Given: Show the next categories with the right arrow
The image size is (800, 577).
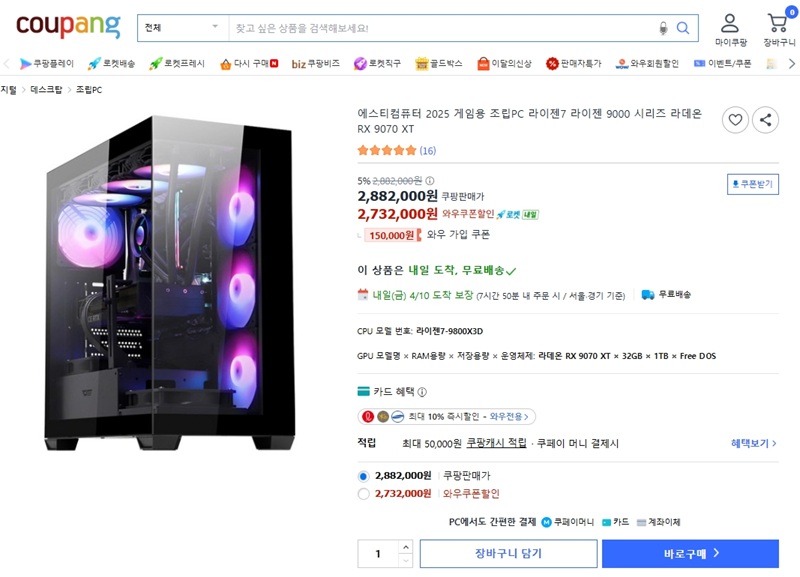Looking at the screenshot, I should coord(791,64).
